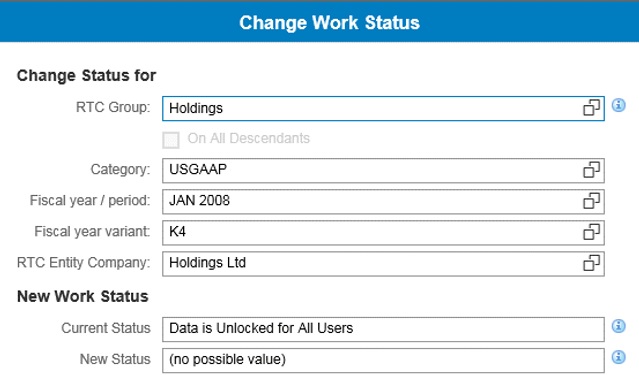Open value help for RTC Group
The image size is (639, 375).
(591, 108)
